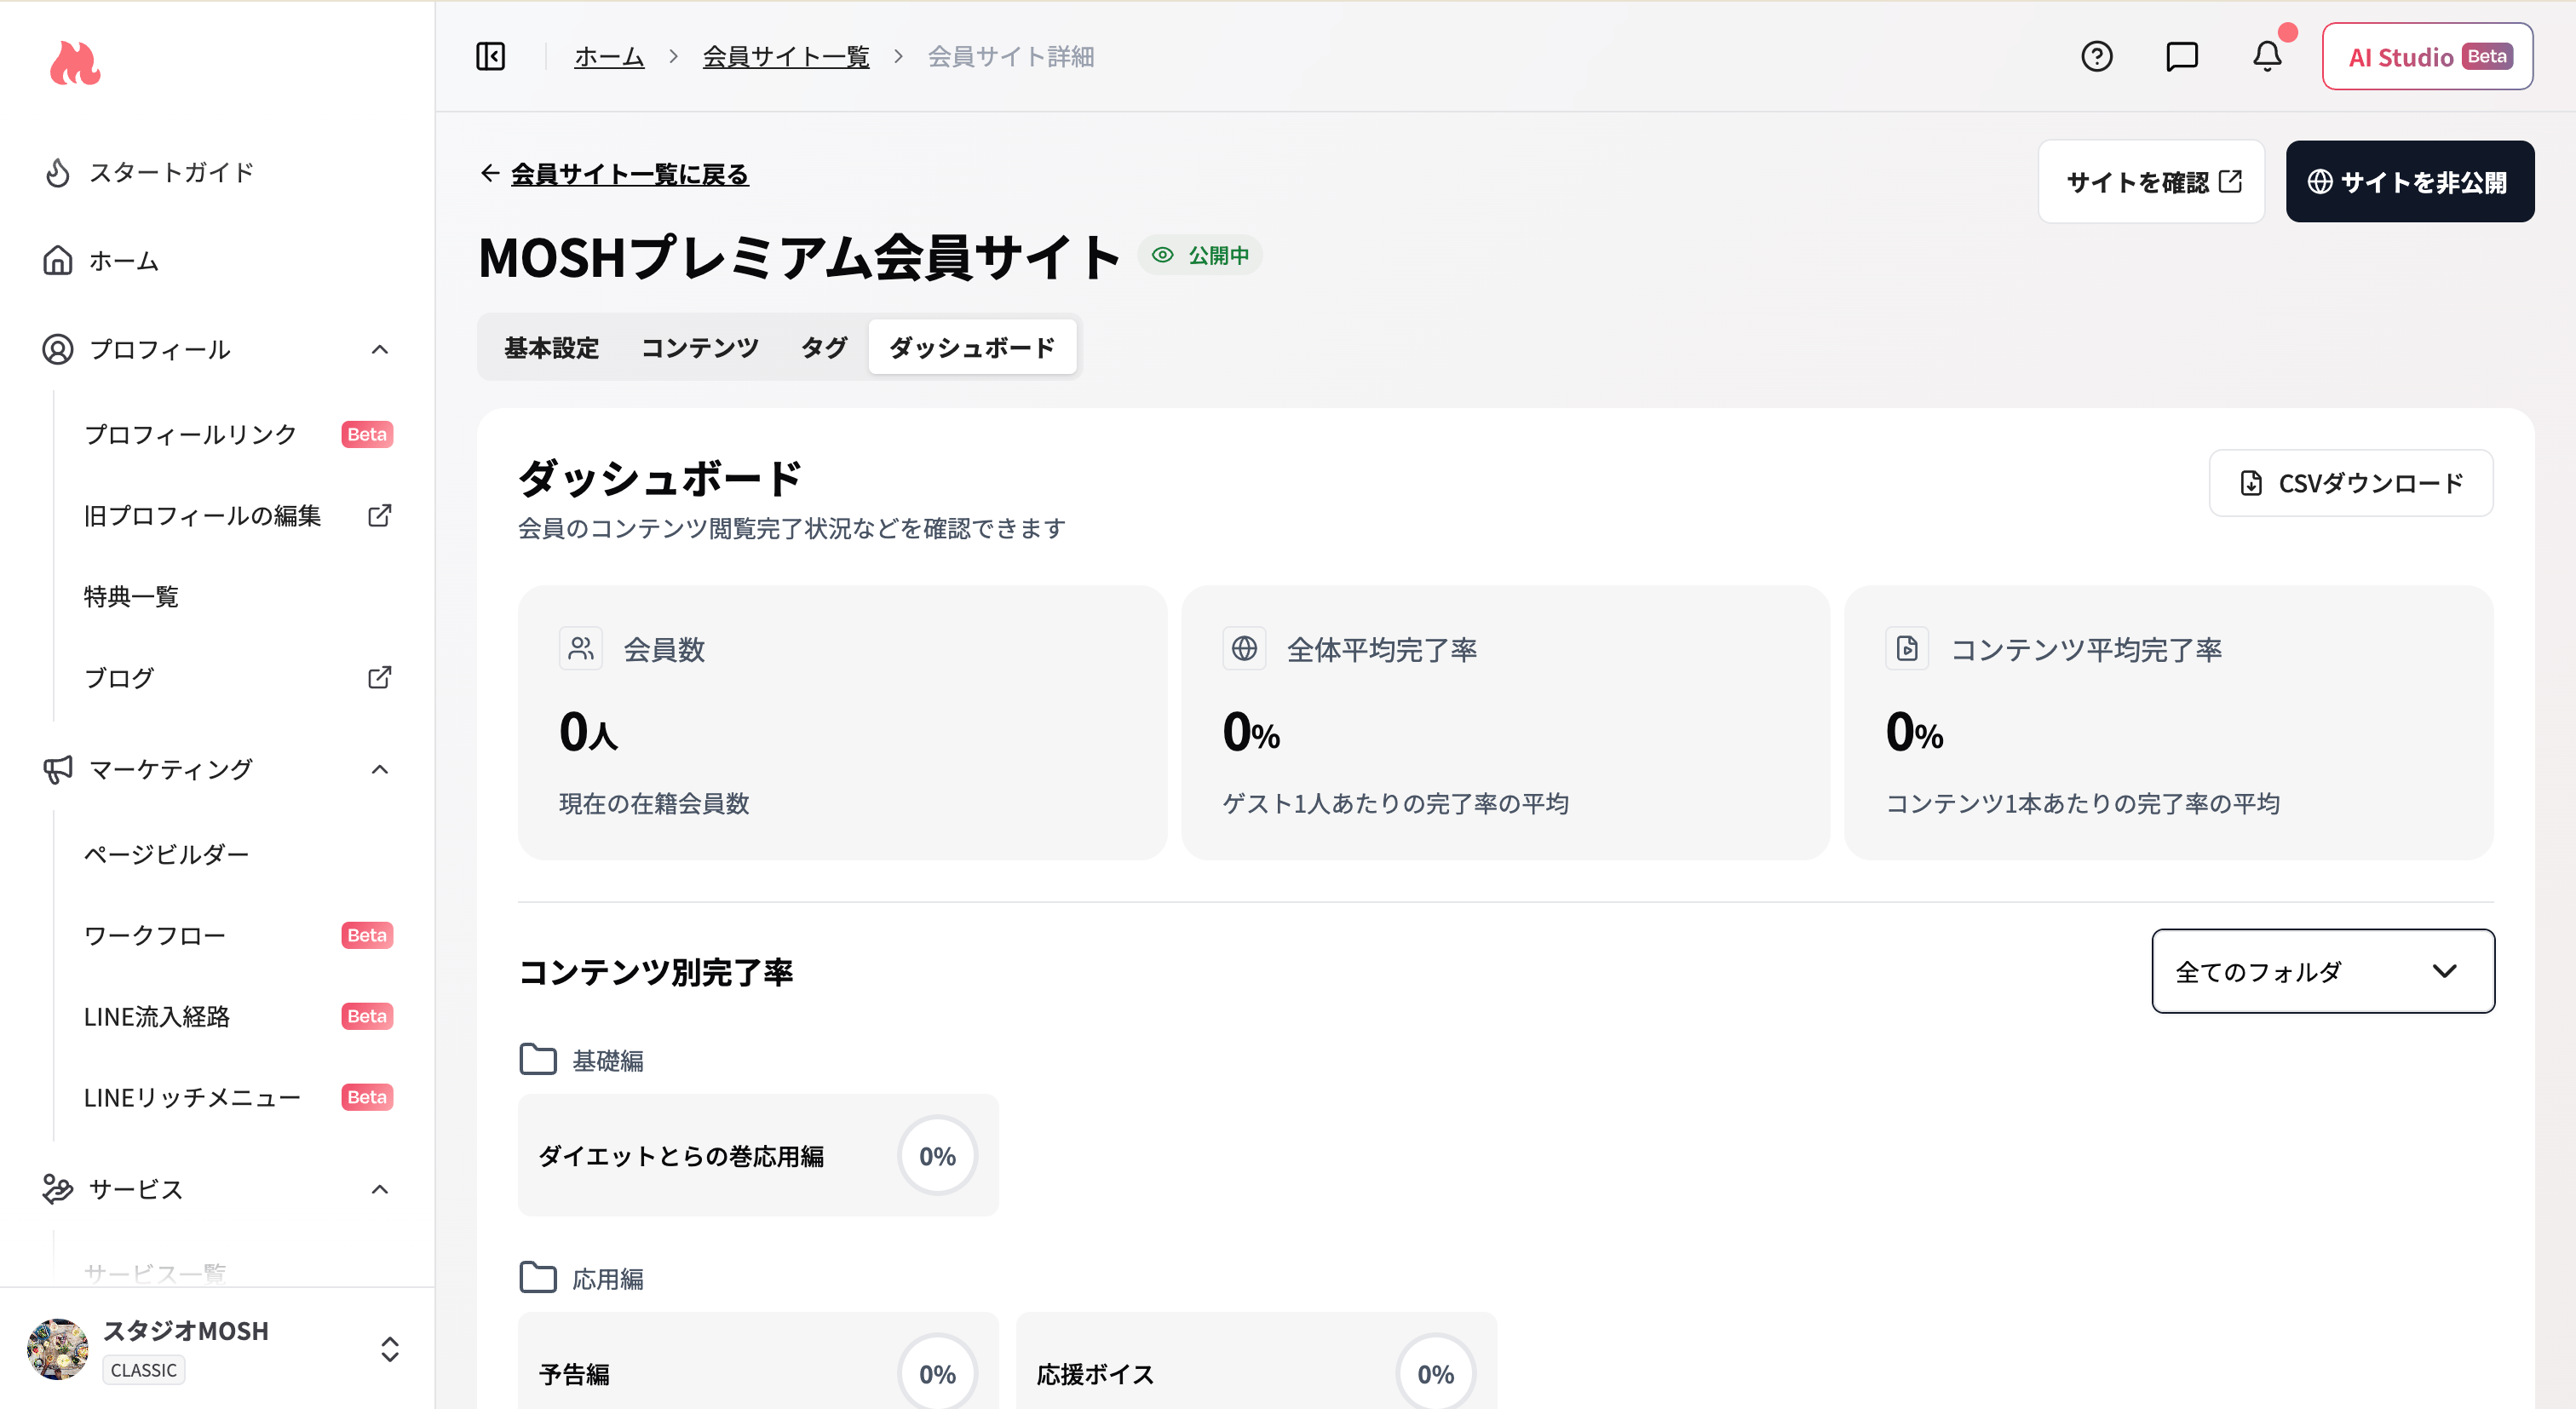Viewport: 2576px width, 1409px height.
Task: Open the help question mark icon
Action: 2096,57
